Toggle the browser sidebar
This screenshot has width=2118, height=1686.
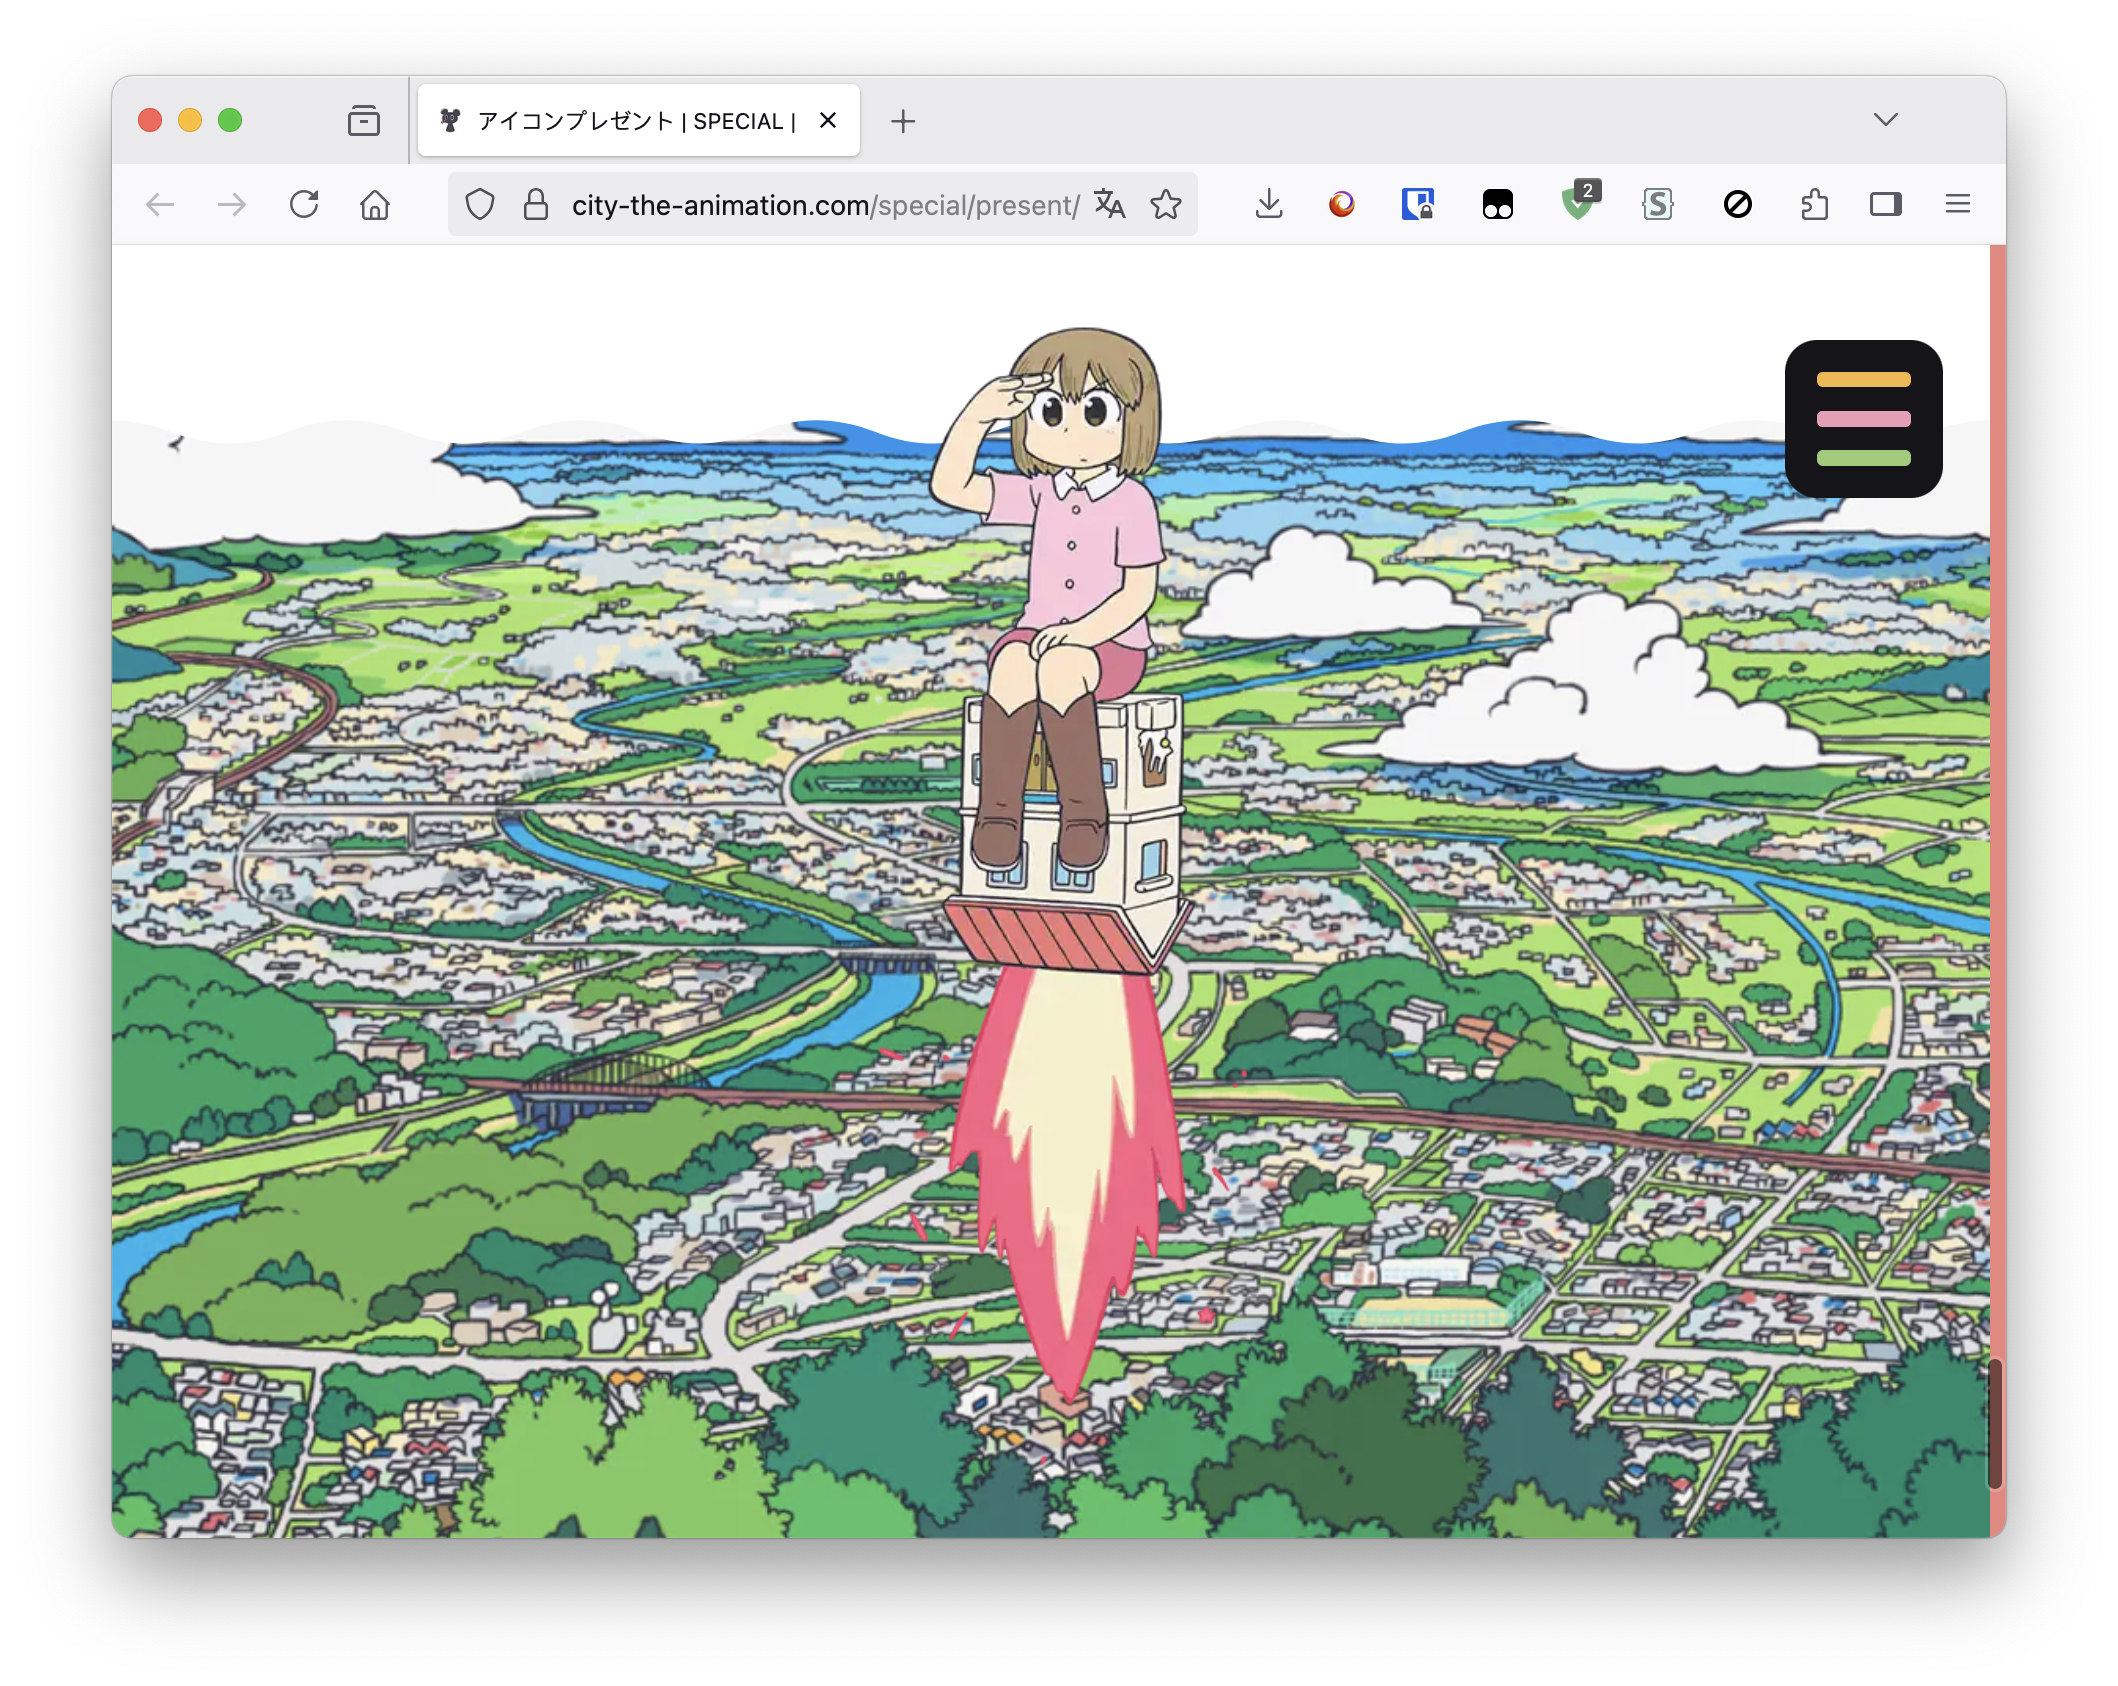(1886, 205)
